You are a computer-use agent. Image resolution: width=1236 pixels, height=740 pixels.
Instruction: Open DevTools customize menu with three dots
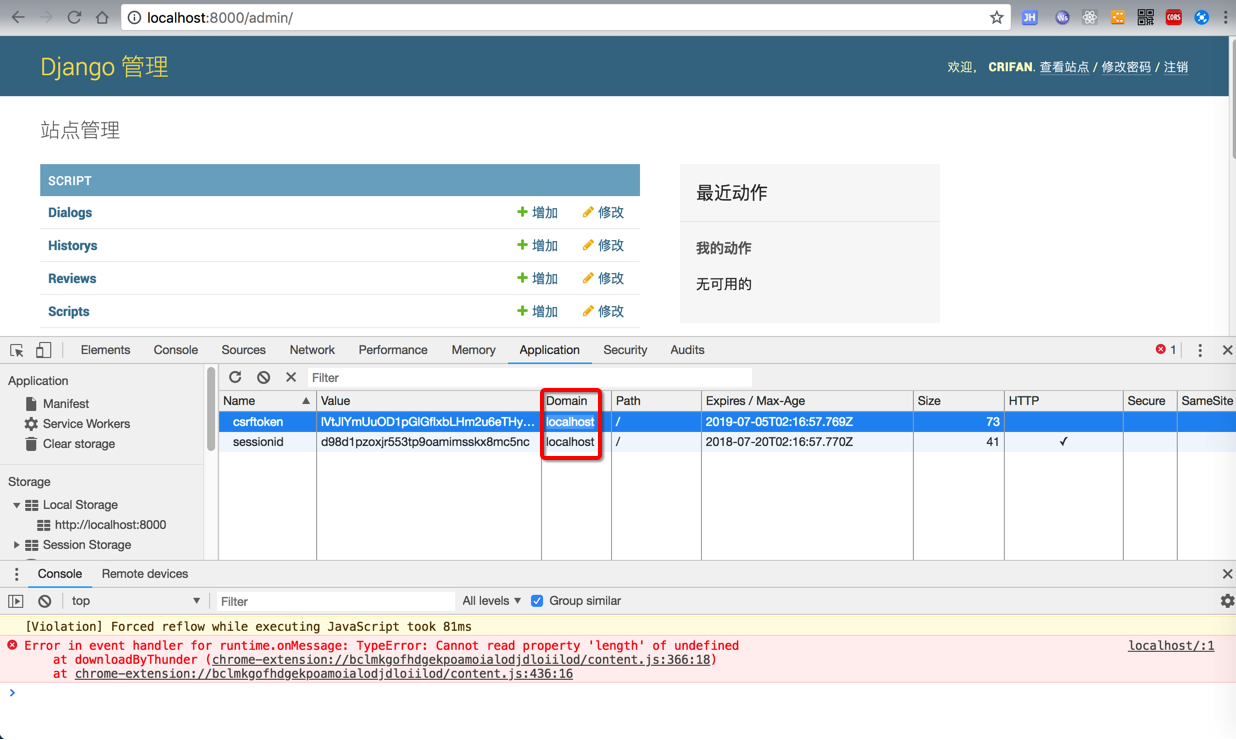click(x=1200, y=350)
